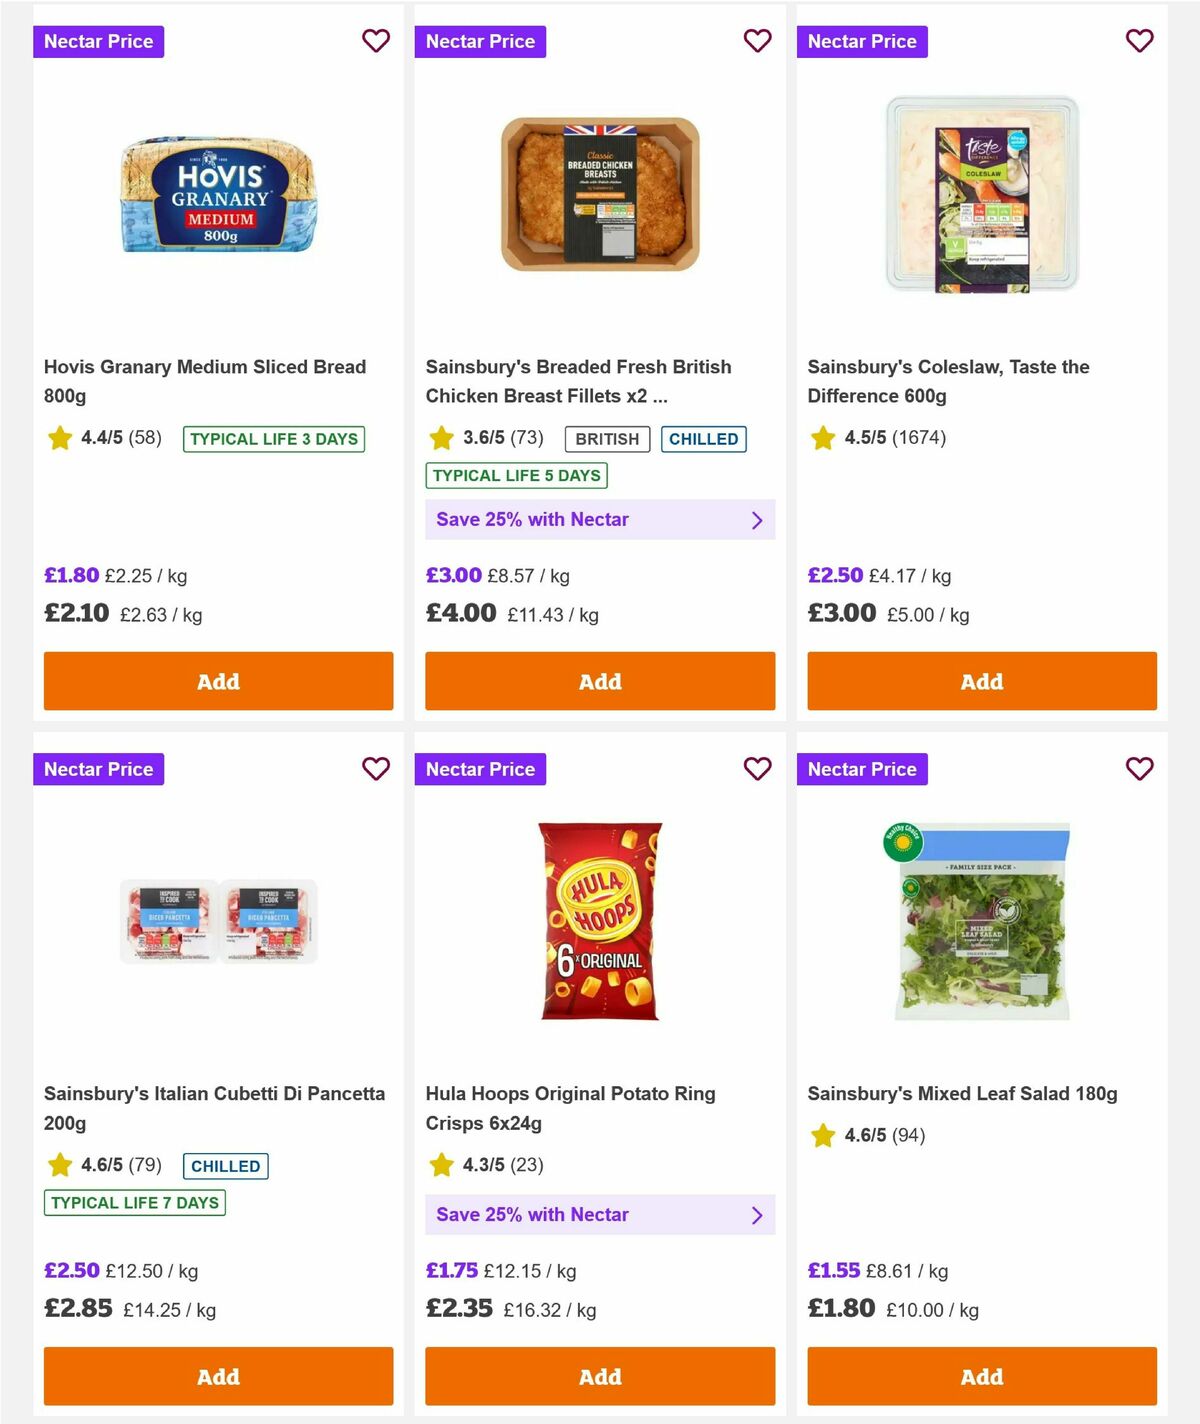
Task: Click the Nectar Price banner on the bread
Action: tap(99, 41)
